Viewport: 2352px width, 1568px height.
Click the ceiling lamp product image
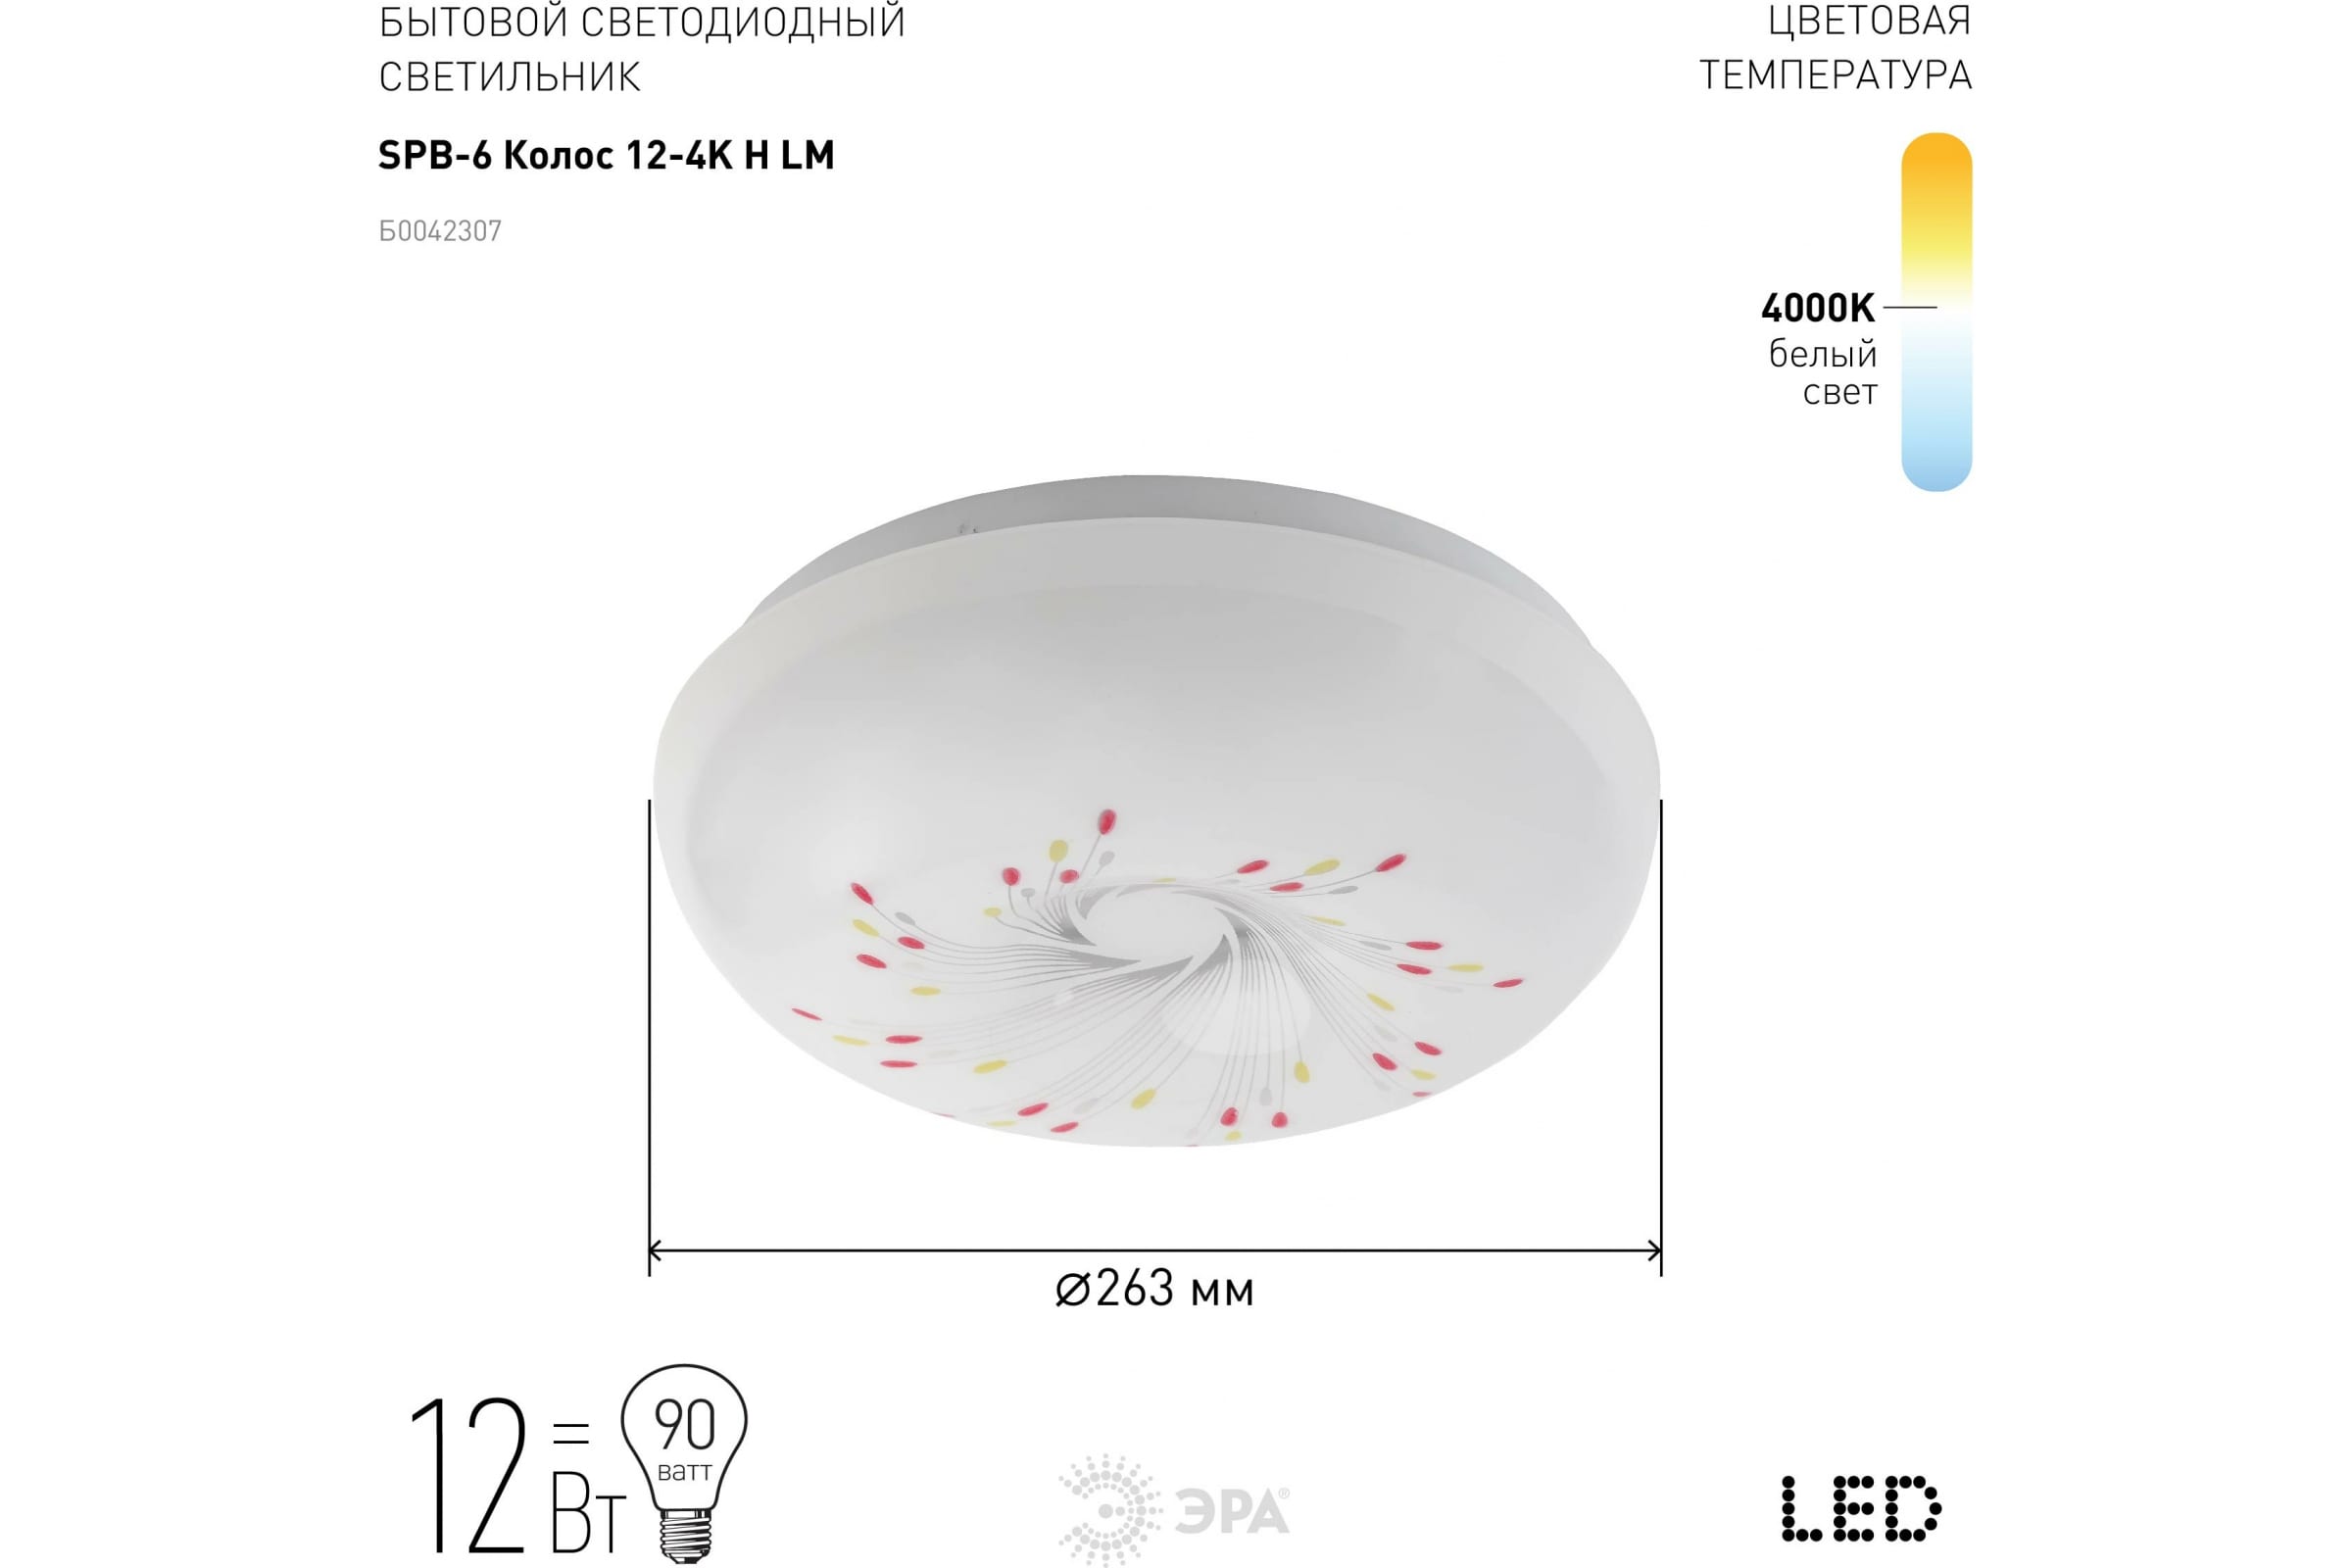pos(1156,811)
